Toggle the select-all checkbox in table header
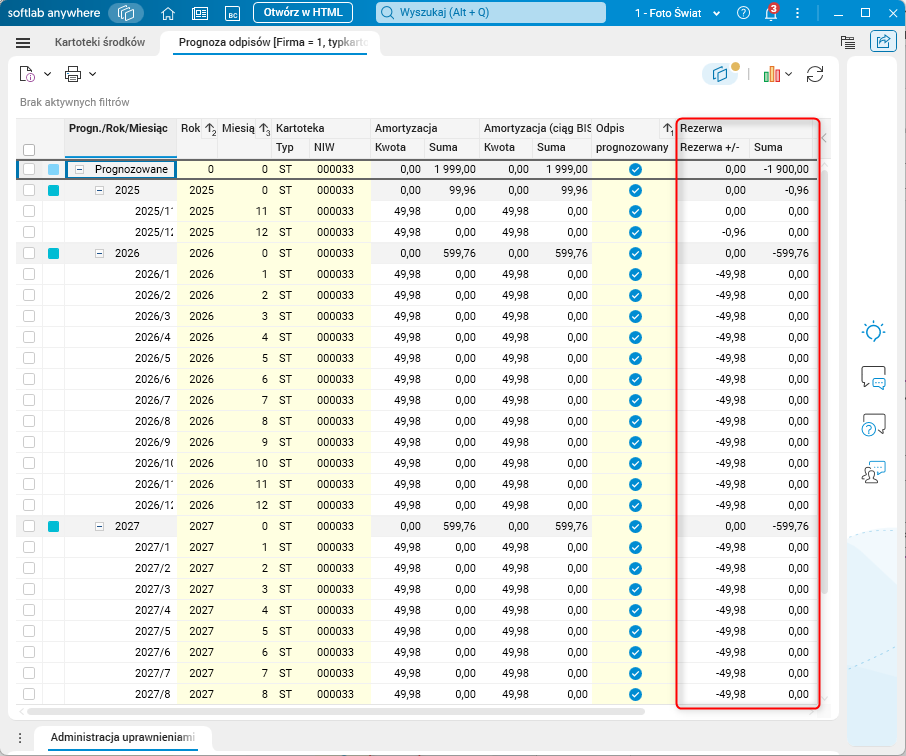 [29, 149]
